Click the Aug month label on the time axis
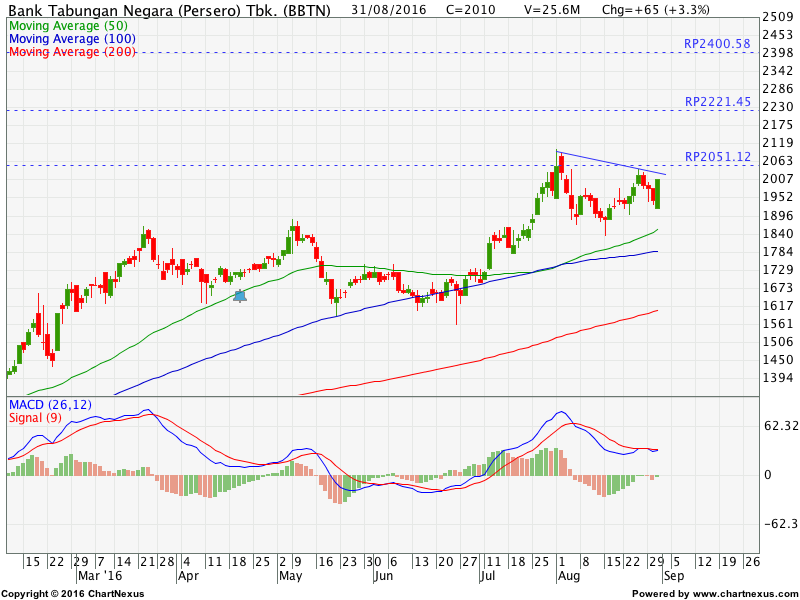The image size is (800, 600). pyautogui.click(x=566, y=577)
